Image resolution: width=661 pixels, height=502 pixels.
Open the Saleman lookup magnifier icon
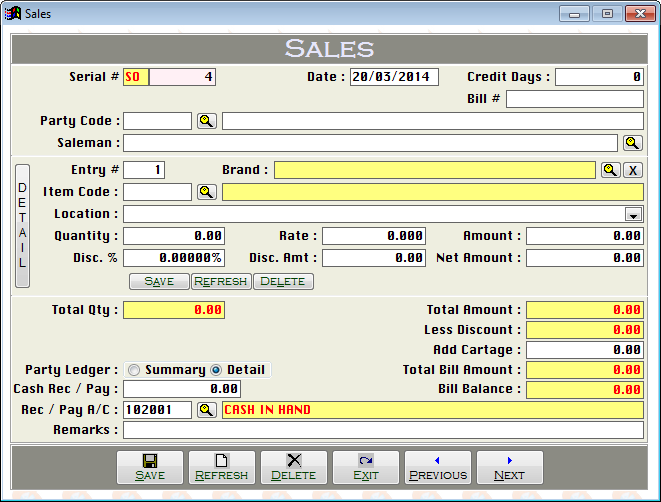(633, 143)
